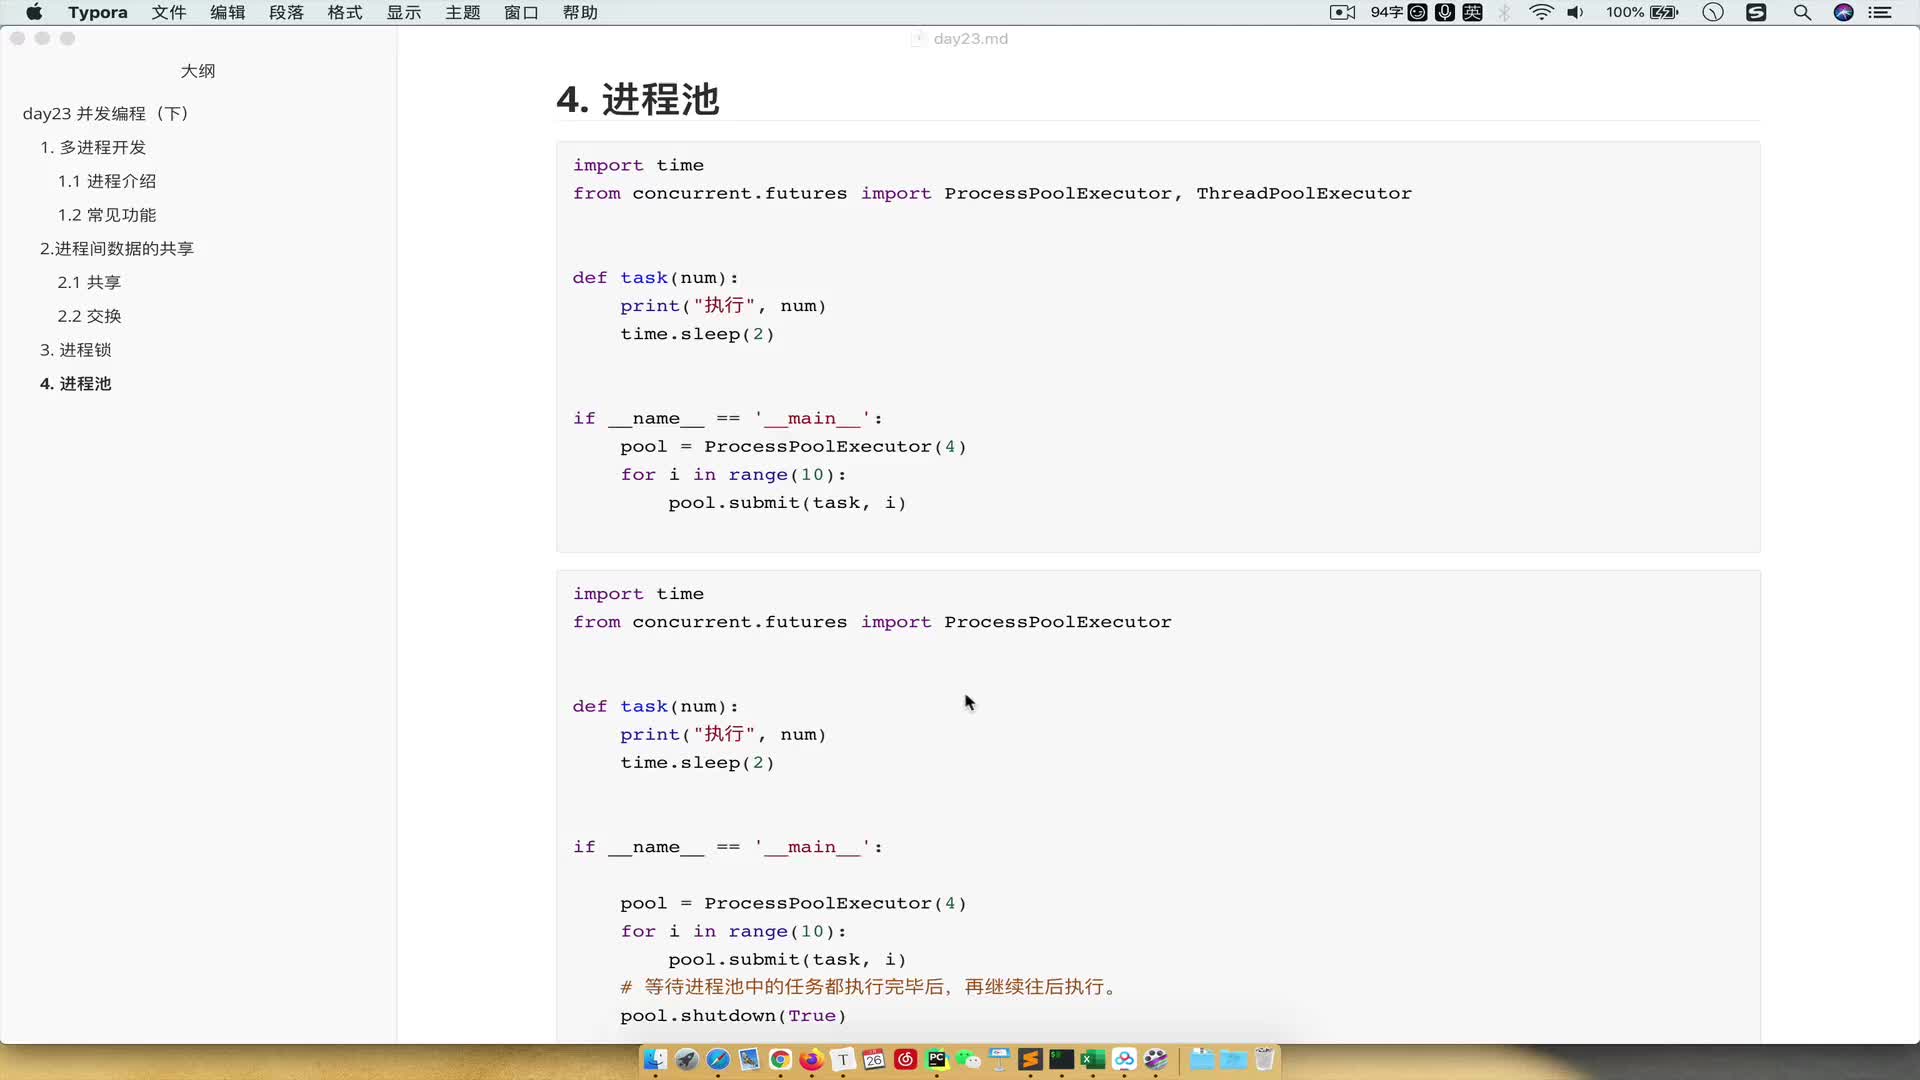Open Finder from the Dock
1920x1080 pixels.
click(x=655, y=1060)
